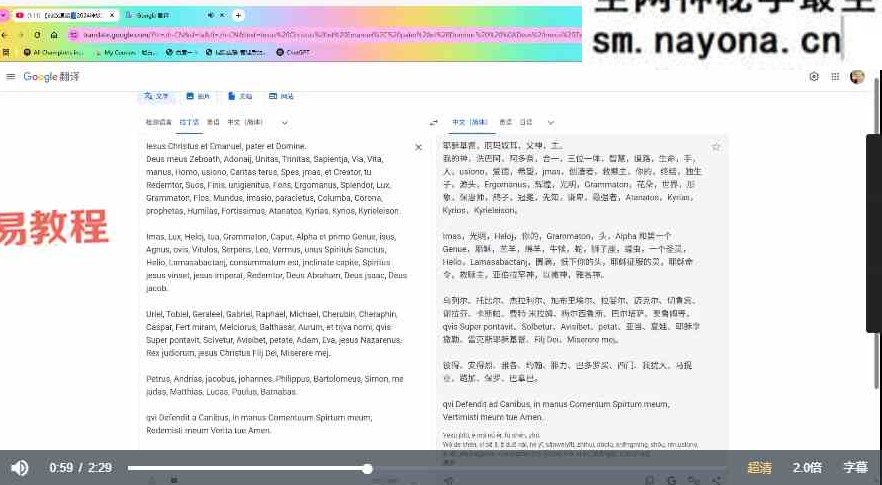
Task: Select the 文档 document translation tab
Action: point(240,96)
